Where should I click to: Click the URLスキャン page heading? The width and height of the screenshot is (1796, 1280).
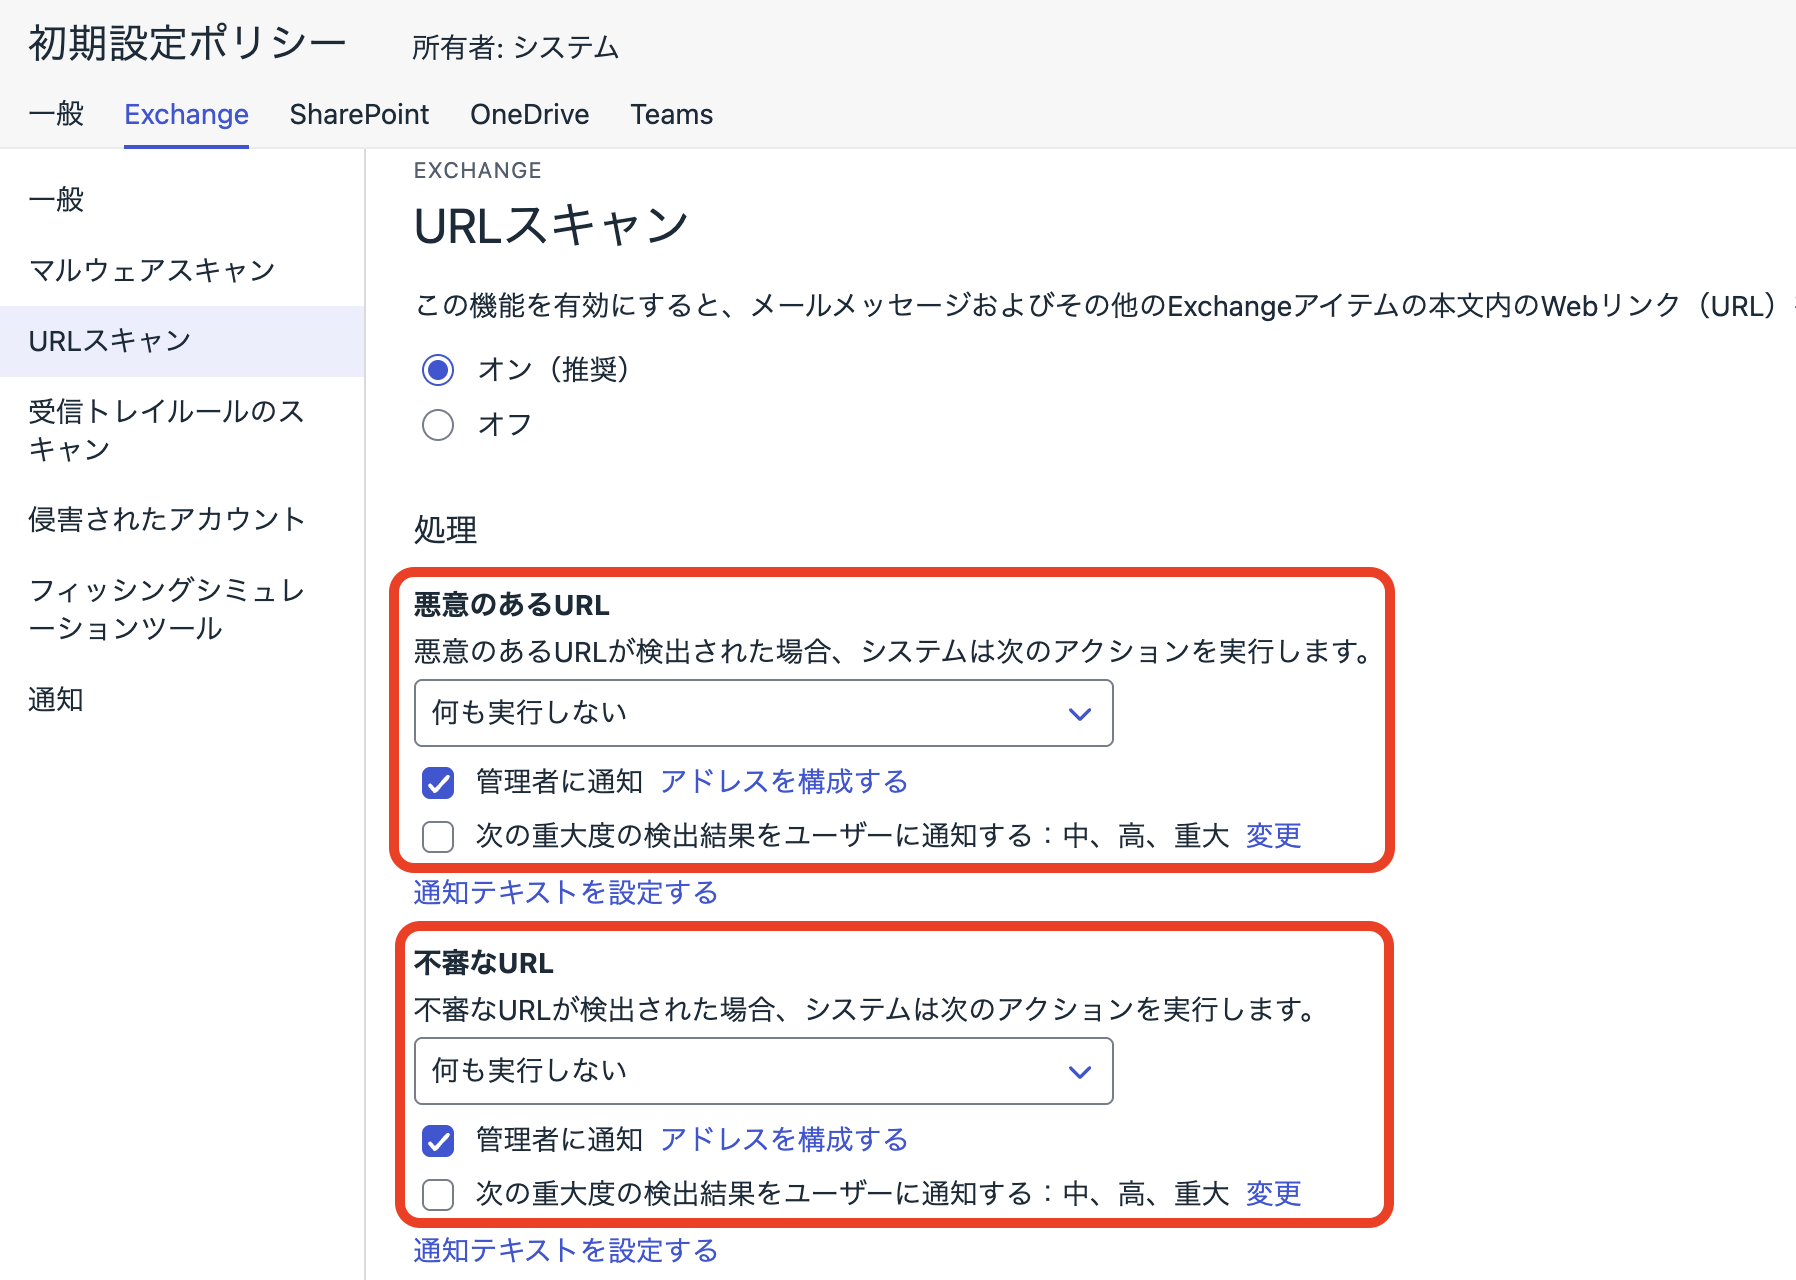(x=551, y=225)
